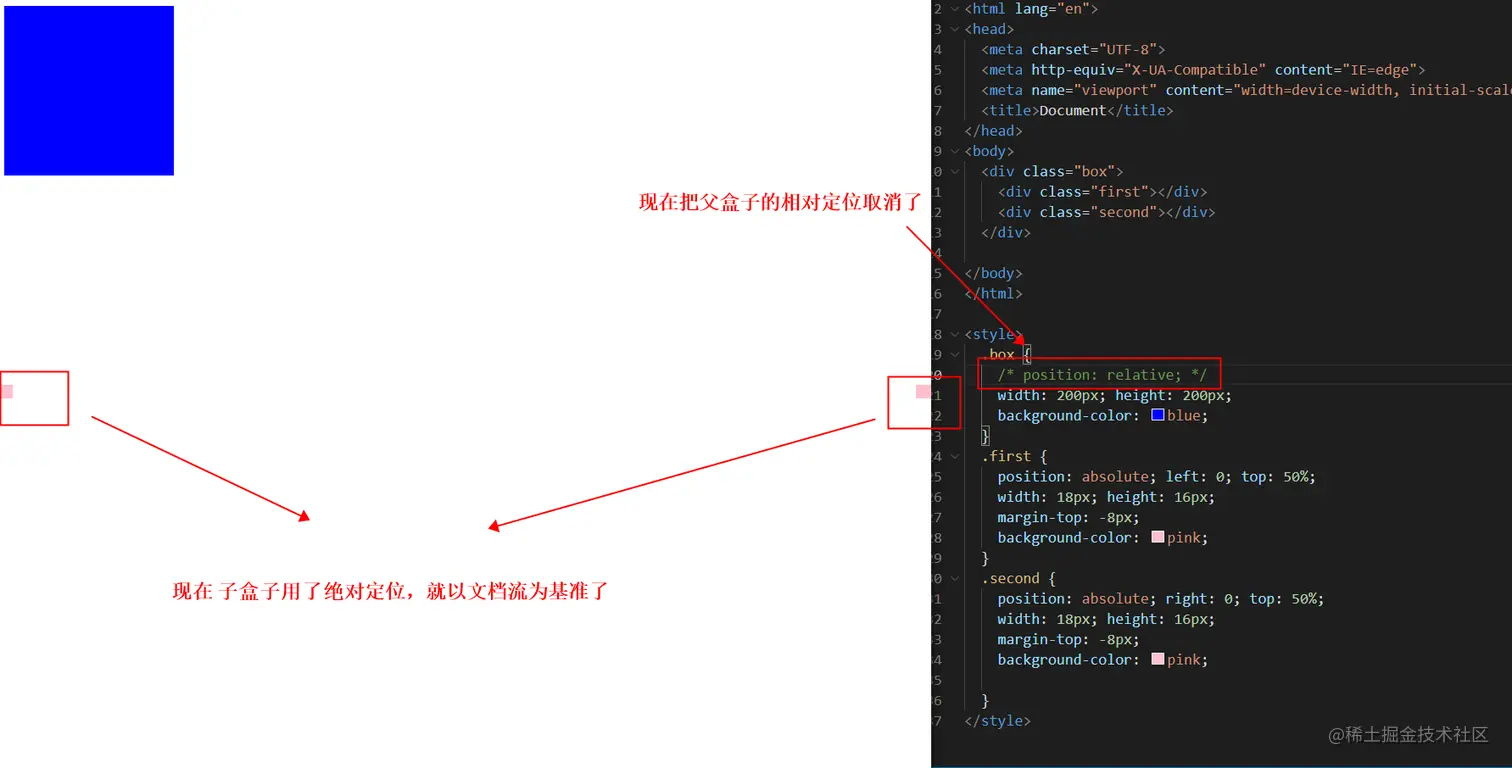Viewport: 1512px width, 768px height.
Task: Fold the .first CSS rule
Action: pyautogui.click(x=955, y=456)
